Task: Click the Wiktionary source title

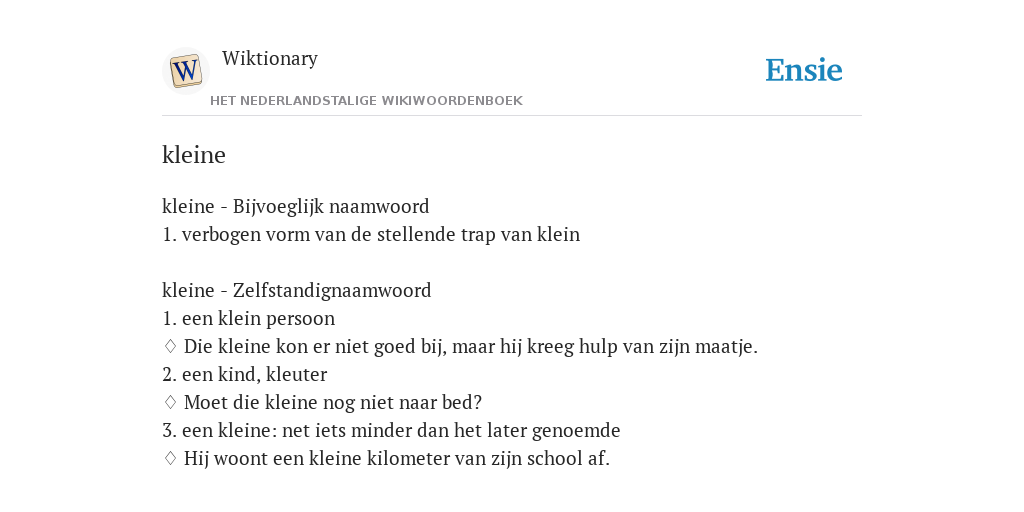Action: pyautogui.click(x=270, y=58)
